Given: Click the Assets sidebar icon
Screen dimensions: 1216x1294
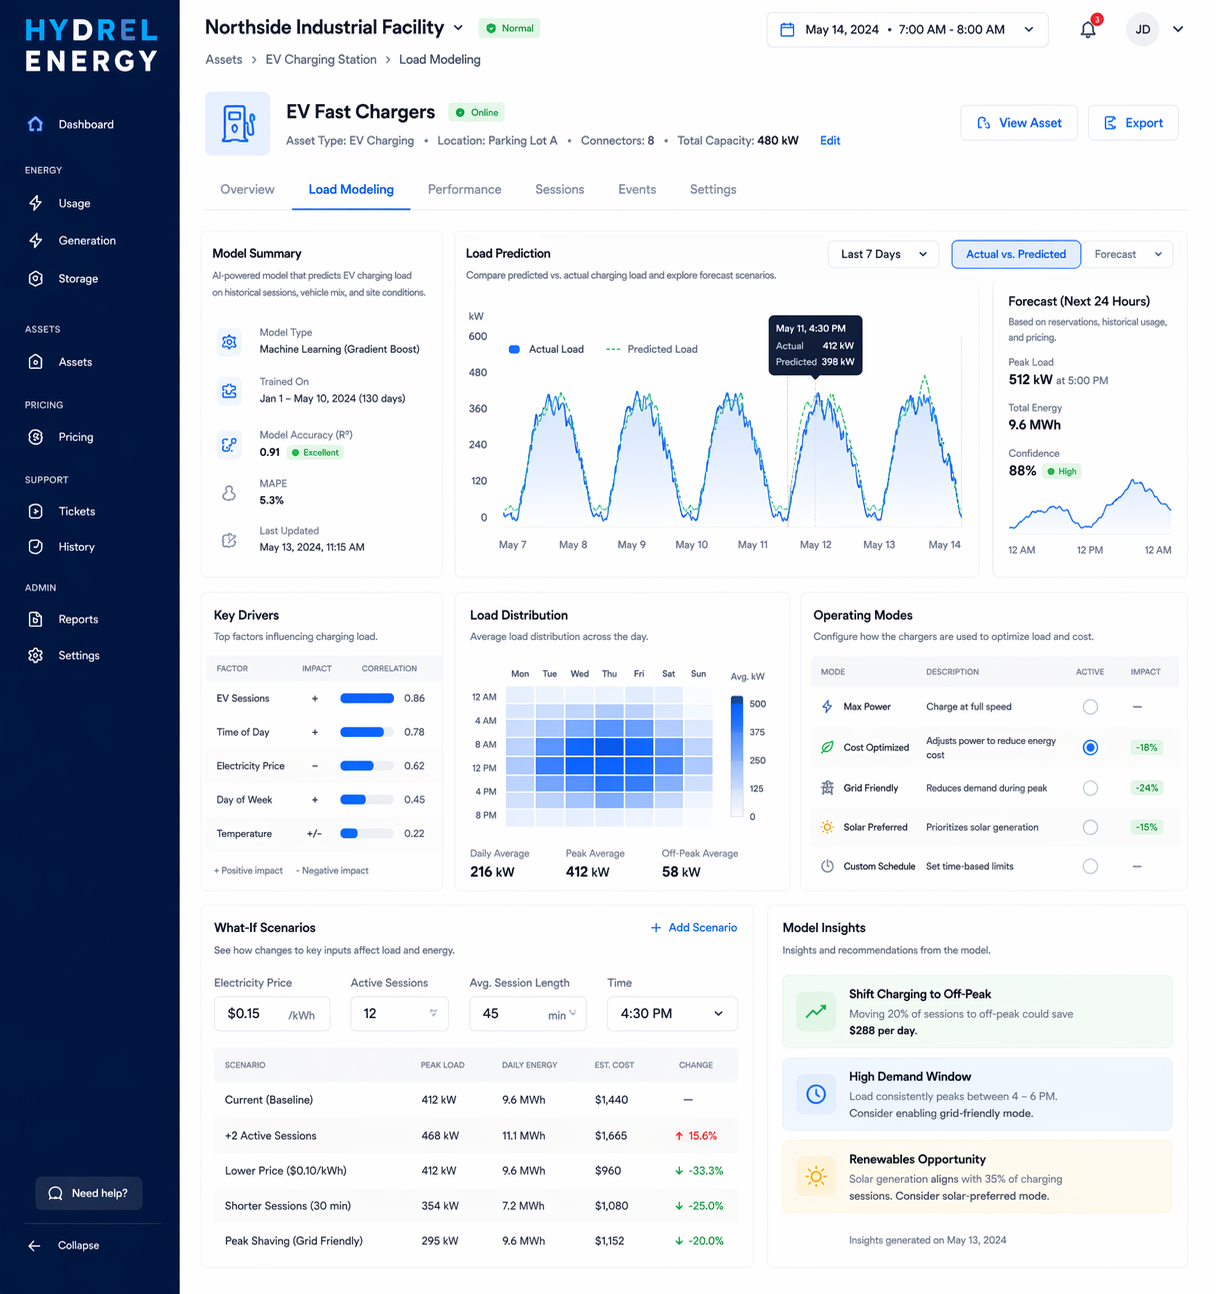Looking at the screenshot, I should pos(36,362).
